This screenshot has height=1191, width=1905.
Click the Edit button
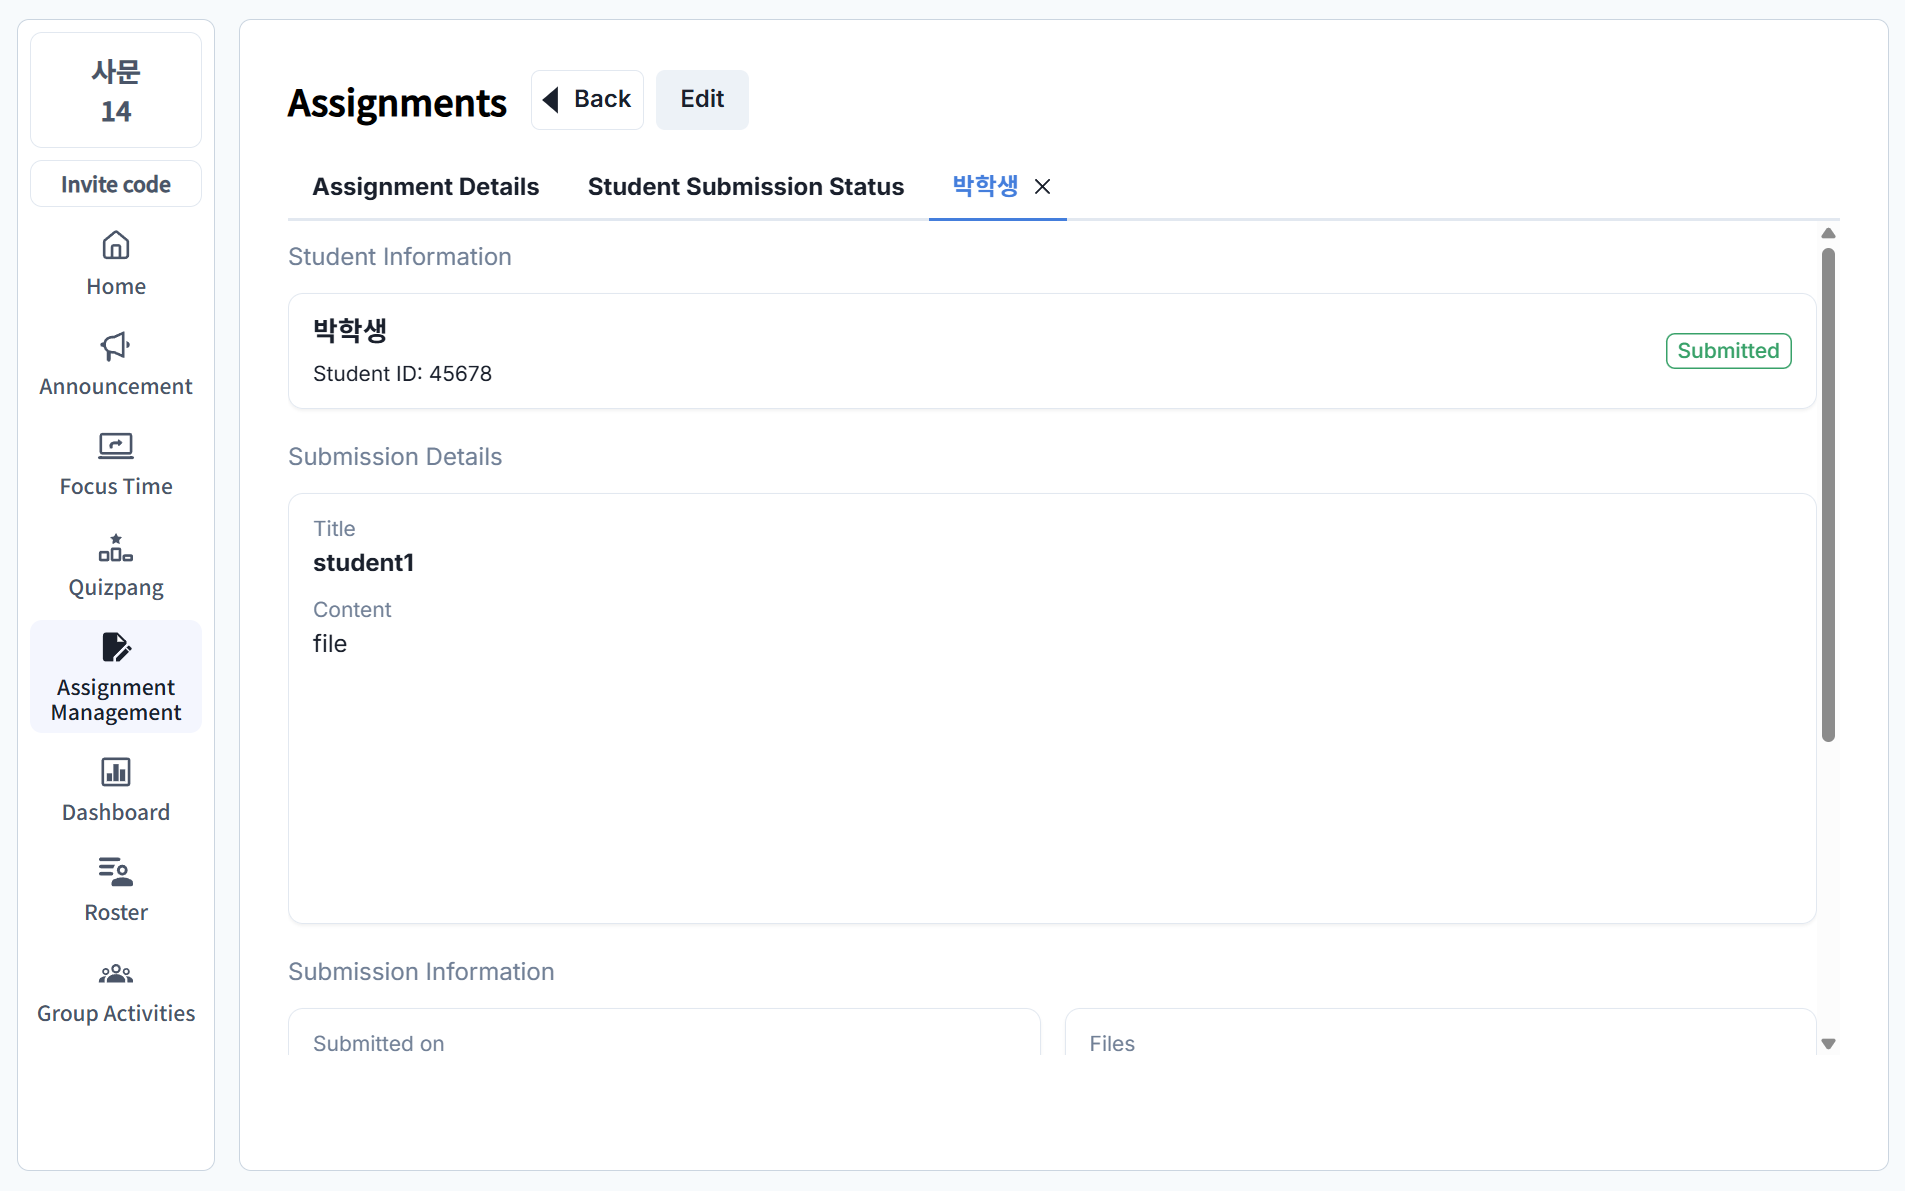[x=702, y=100]
